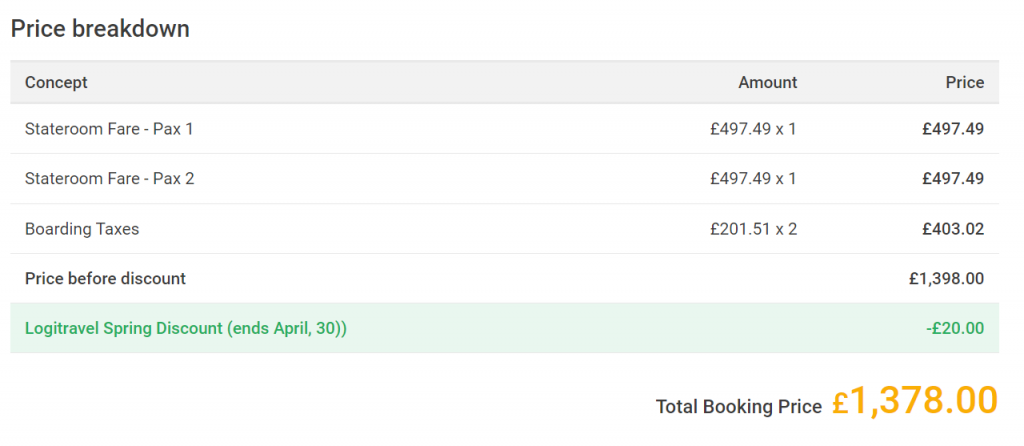Click the Total Booking Price label
This screenshot has height=446, width=1024.
coord(739,407)
